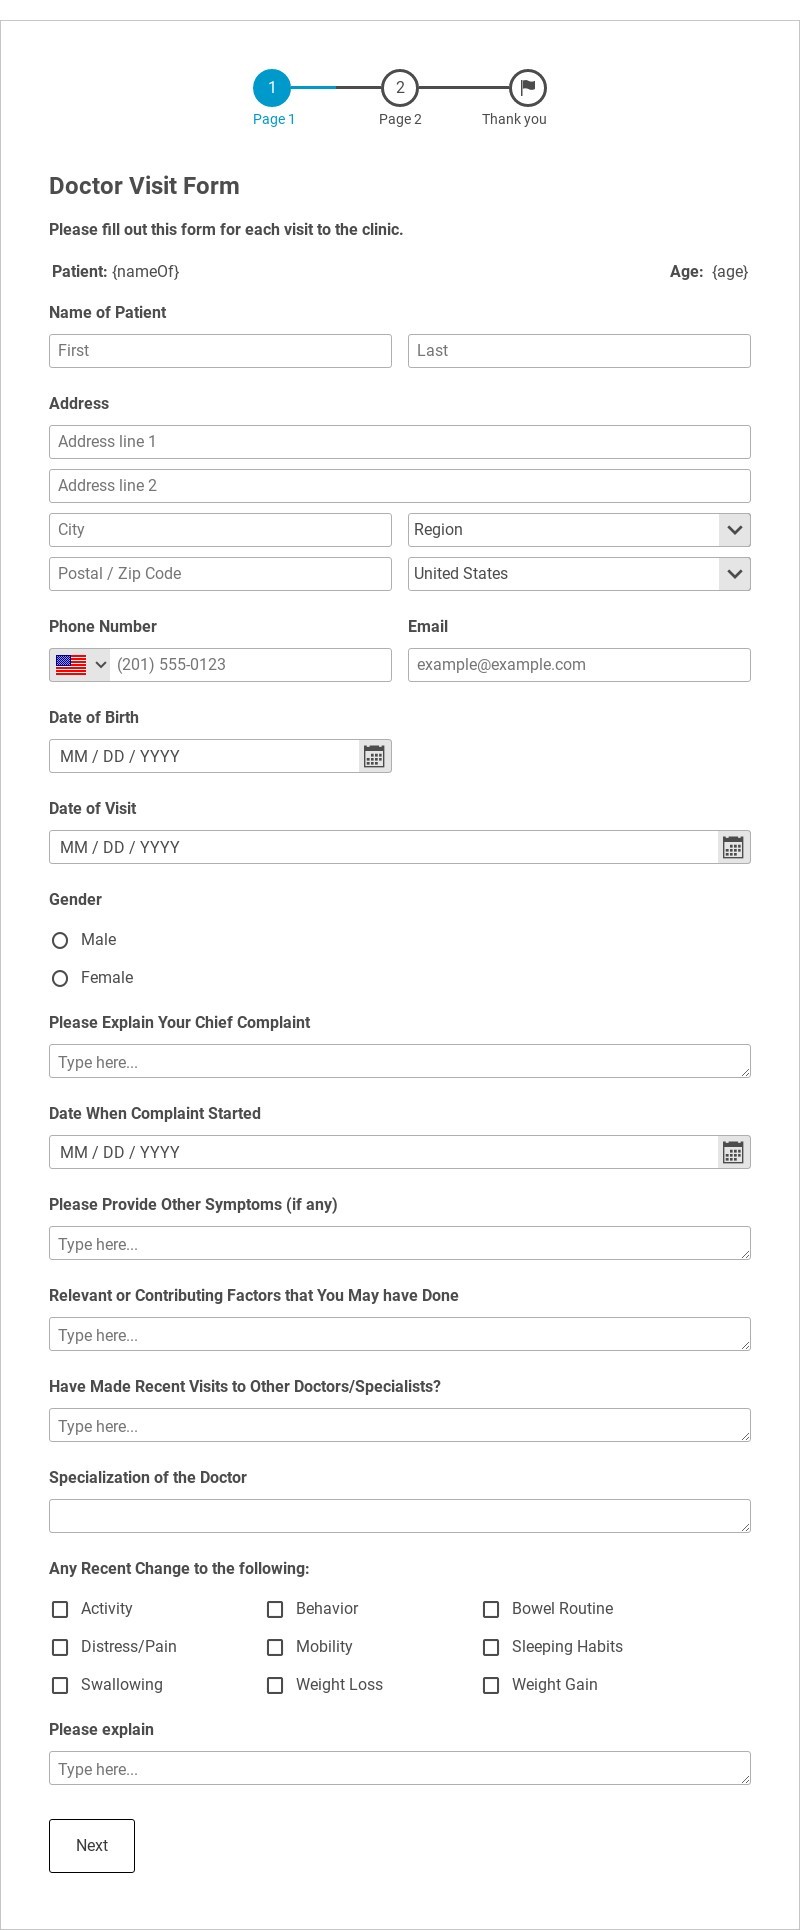Jump to Page 2 step circle

400,88
